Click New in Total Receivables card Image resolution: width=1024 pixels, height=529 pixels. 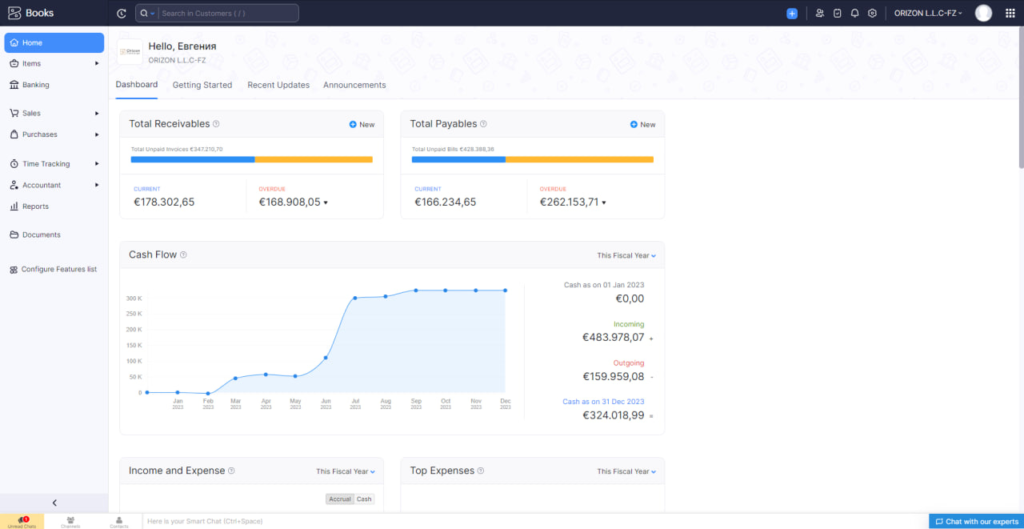[x=362, y=125]
